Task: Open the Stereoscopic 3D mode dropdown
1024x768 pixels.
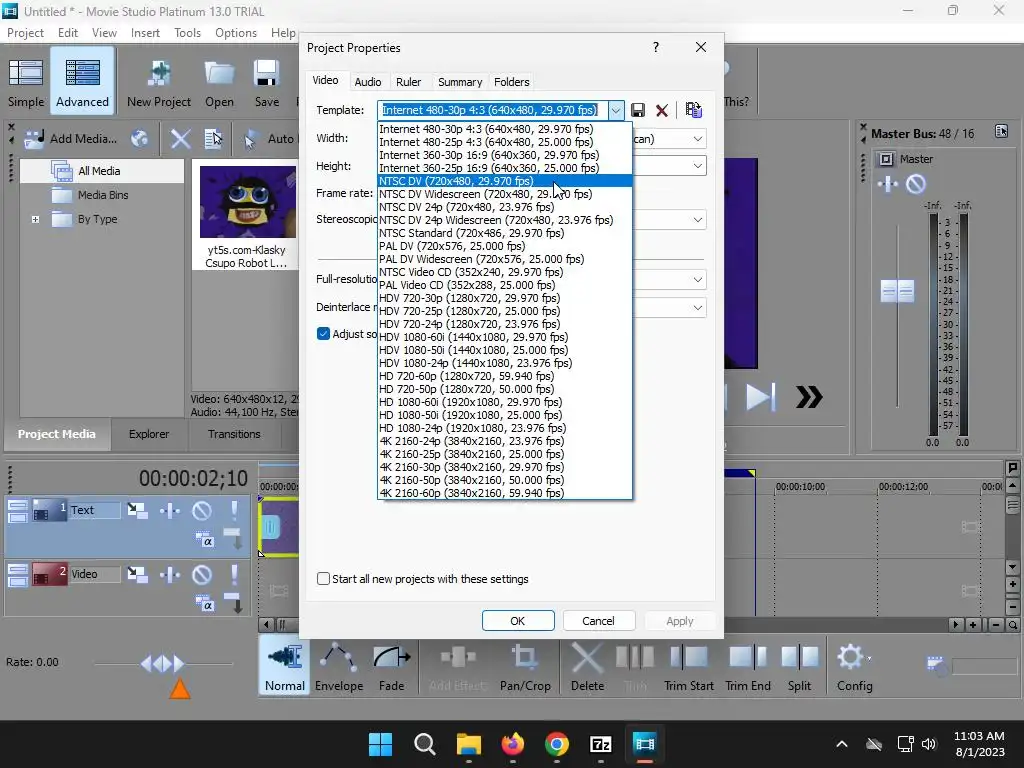Action: (x=697, y=219)
